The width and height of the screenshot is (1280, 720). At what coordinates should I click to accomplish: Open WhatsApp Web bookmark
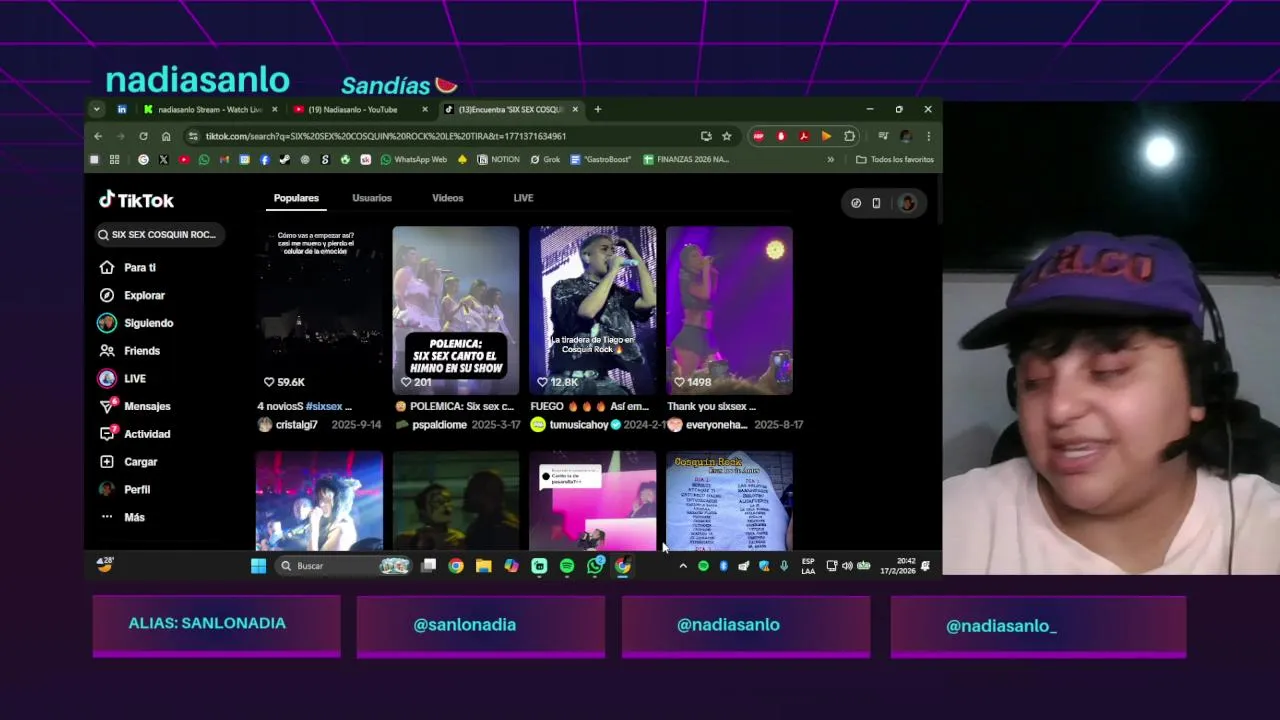point(413,160)
